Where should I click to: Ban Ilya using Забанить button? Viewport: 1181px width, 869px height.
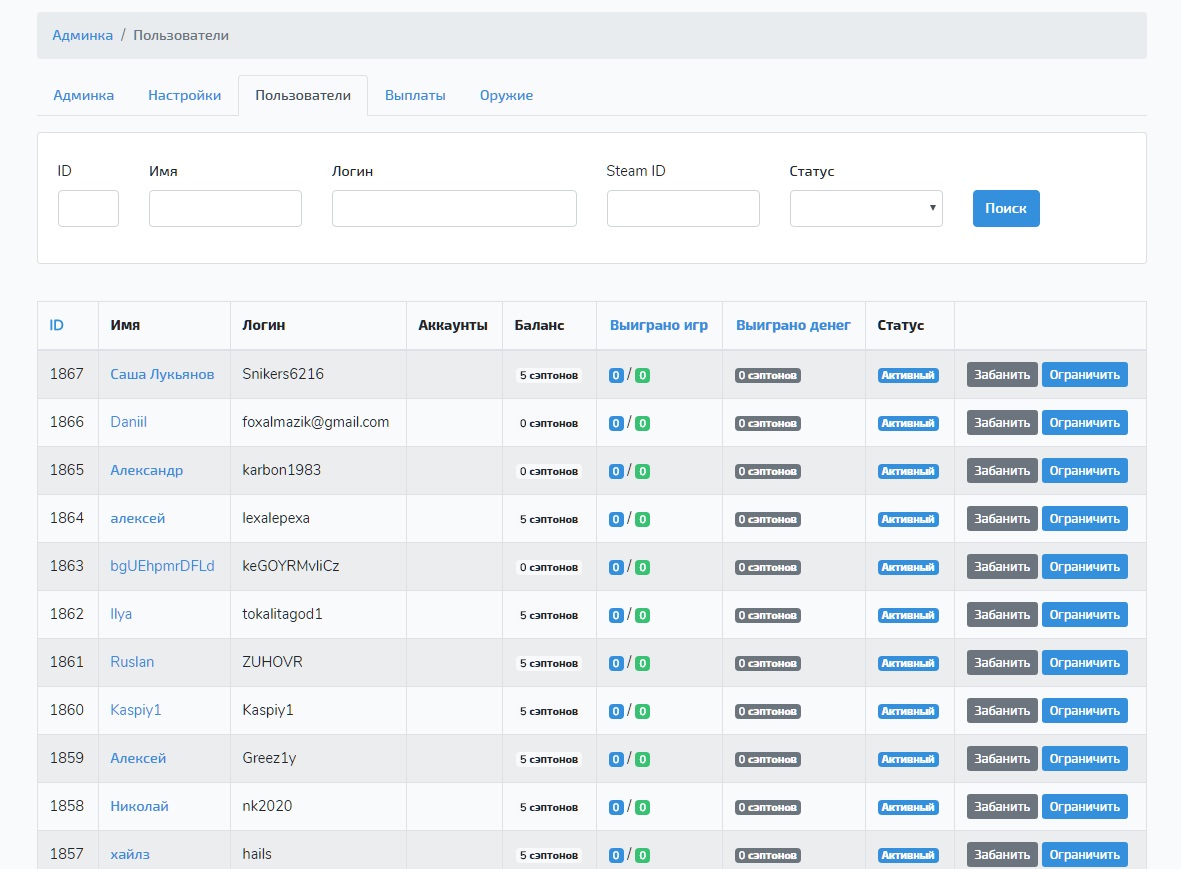point(1002,614)
